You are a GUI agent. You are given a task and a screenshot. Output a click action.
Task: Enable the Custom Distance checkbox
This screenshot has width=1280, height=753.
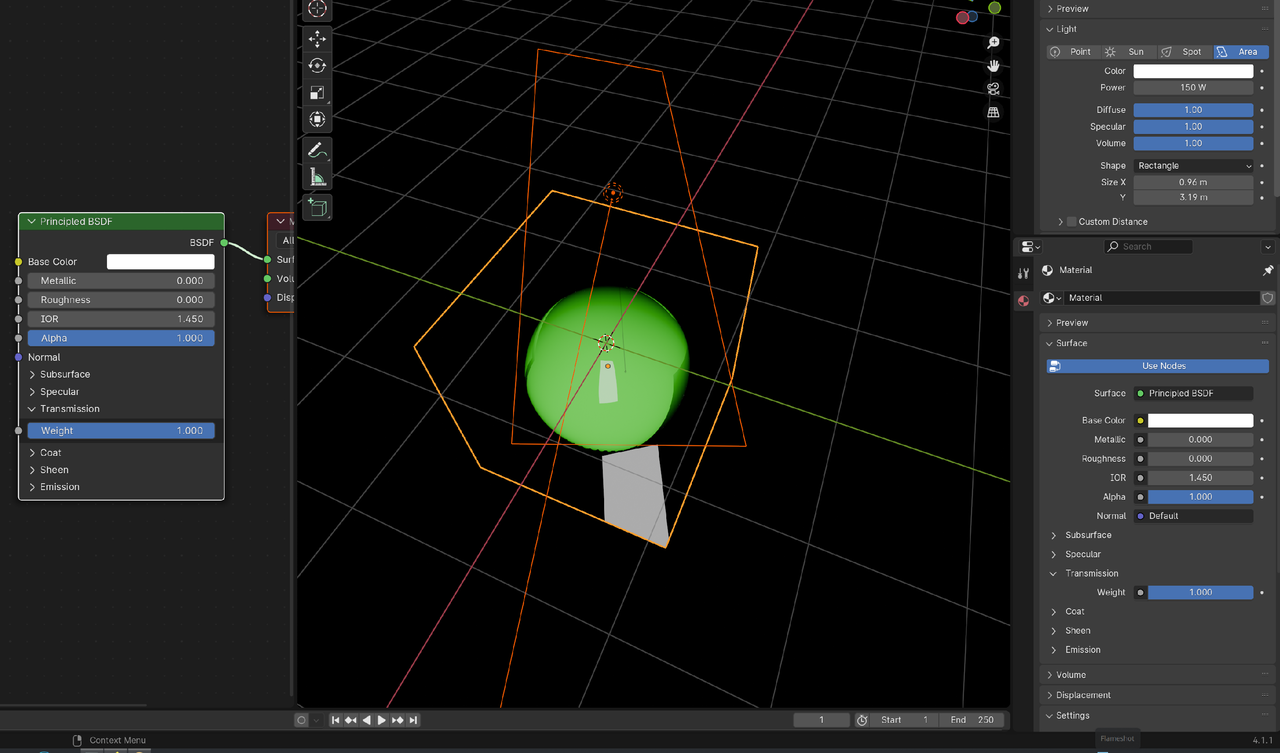click(1070, 221)
